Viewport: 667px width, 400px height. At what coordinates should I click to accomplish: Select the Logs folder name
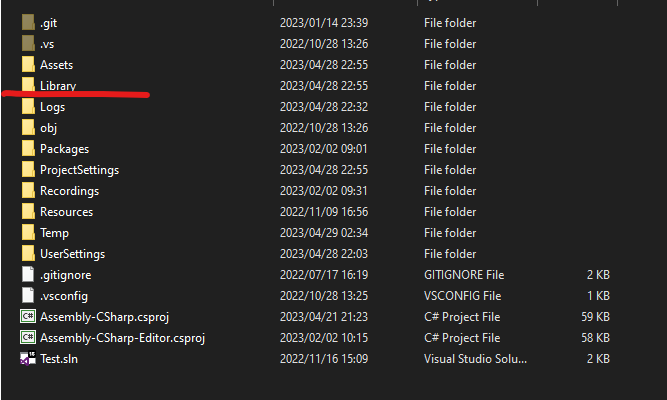[x=53, y=107]
